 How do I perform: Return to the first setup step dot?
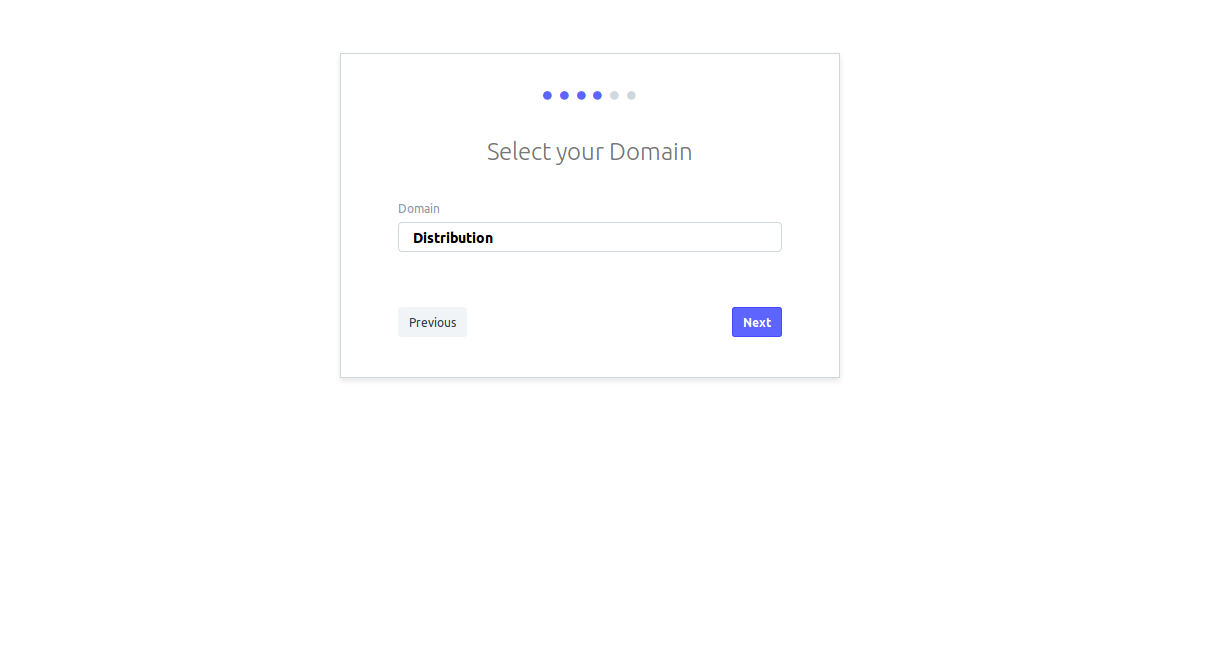(547, 96)
